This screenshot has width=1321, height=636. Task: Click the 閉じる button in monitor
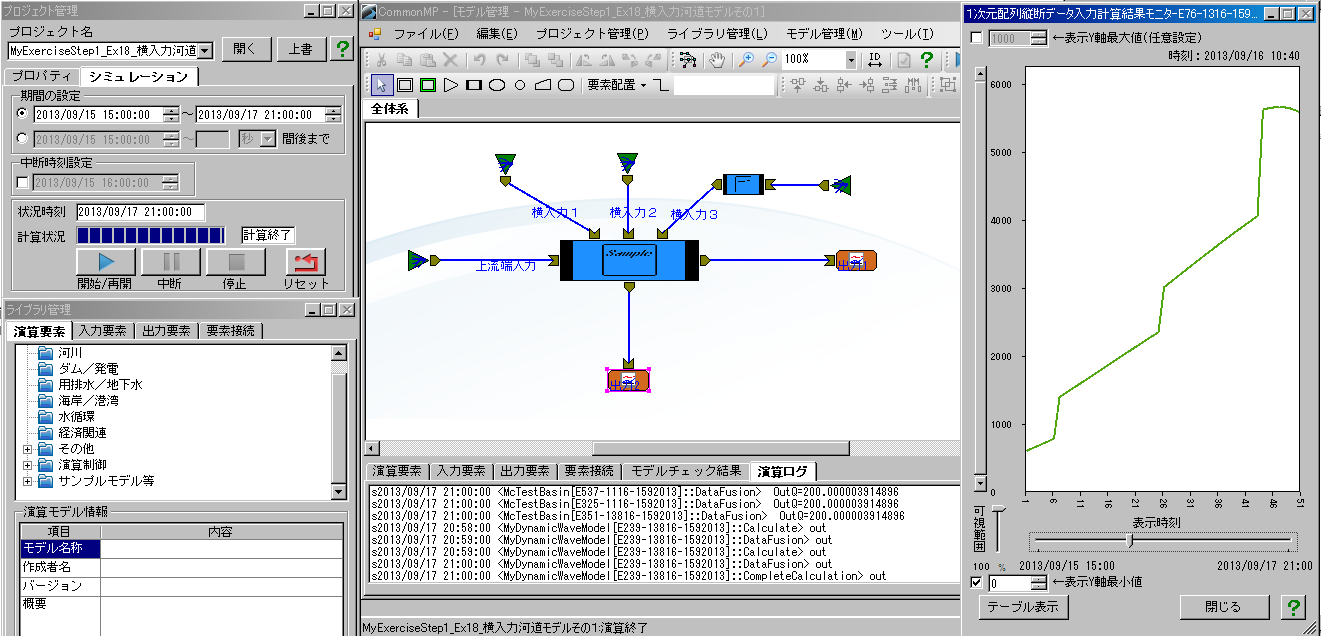(1223, 607)
